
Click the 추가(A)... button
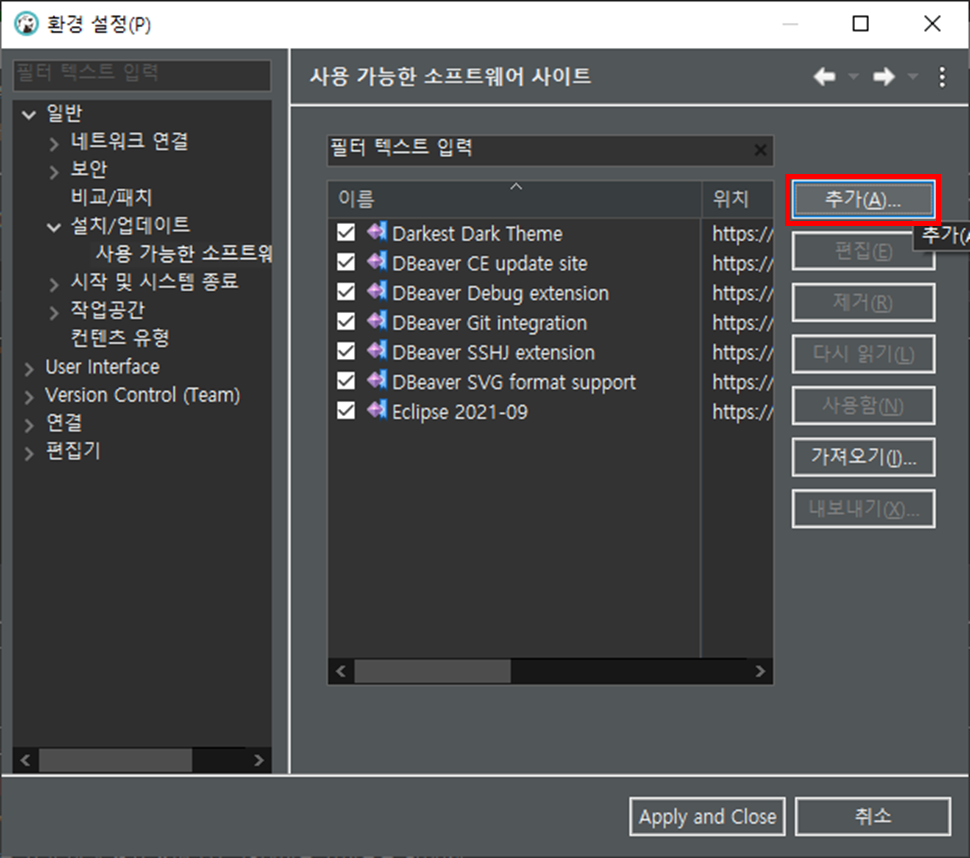coord(863,199)
